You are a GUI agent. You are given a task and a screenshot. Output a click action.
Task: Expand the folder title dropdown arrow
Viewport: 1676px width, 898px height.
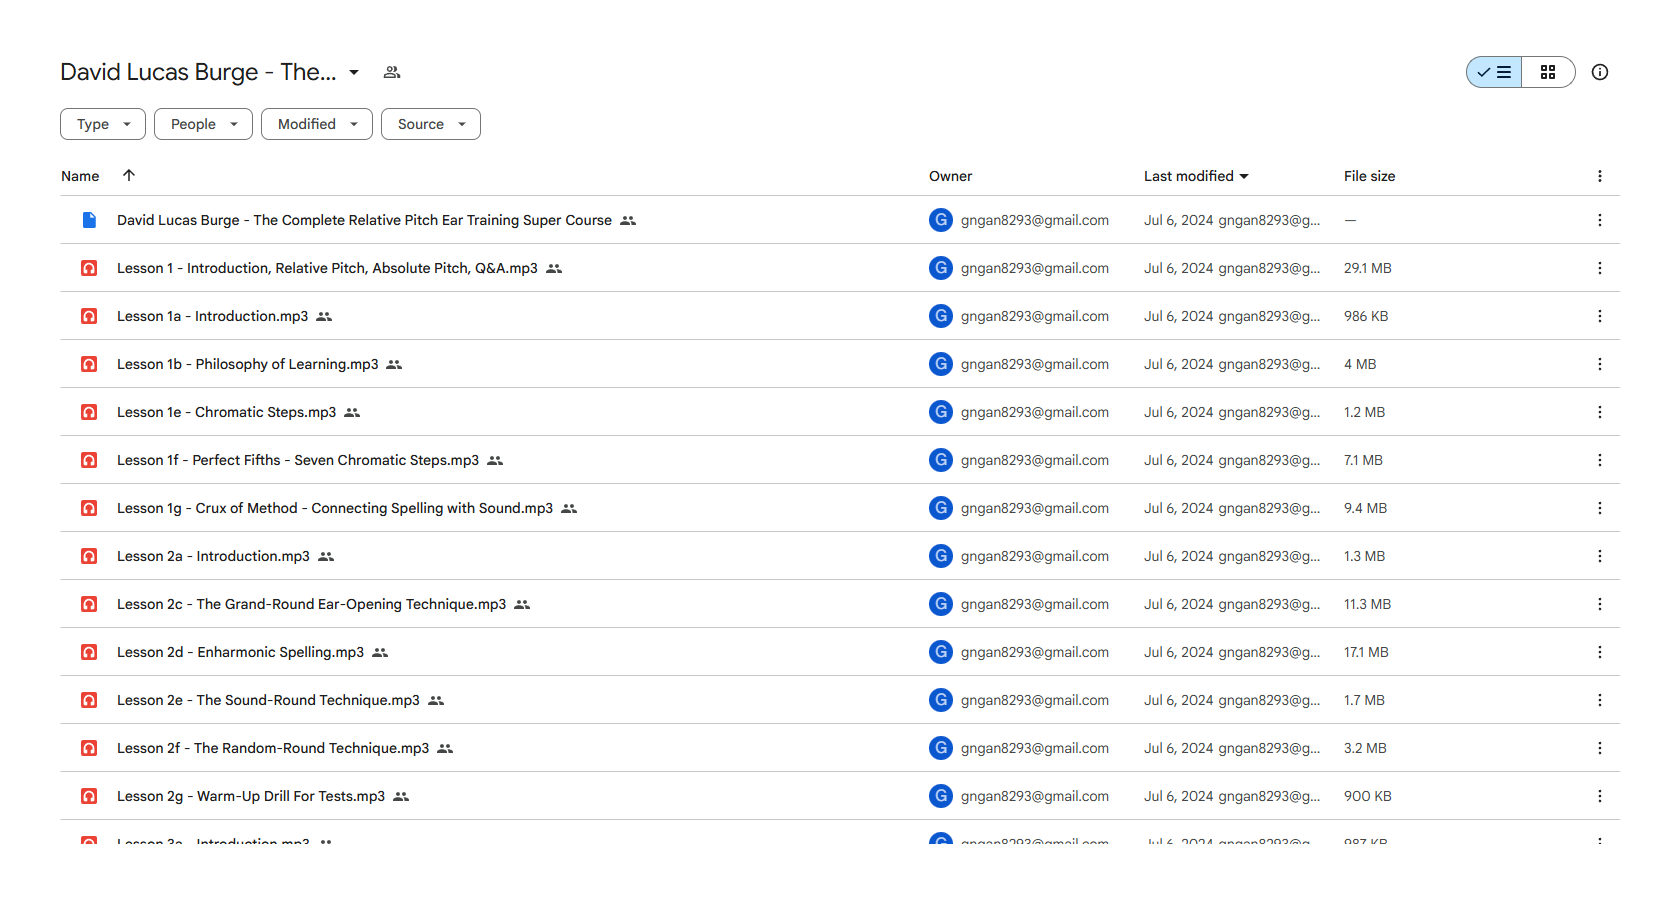click(x=354, y=72)
